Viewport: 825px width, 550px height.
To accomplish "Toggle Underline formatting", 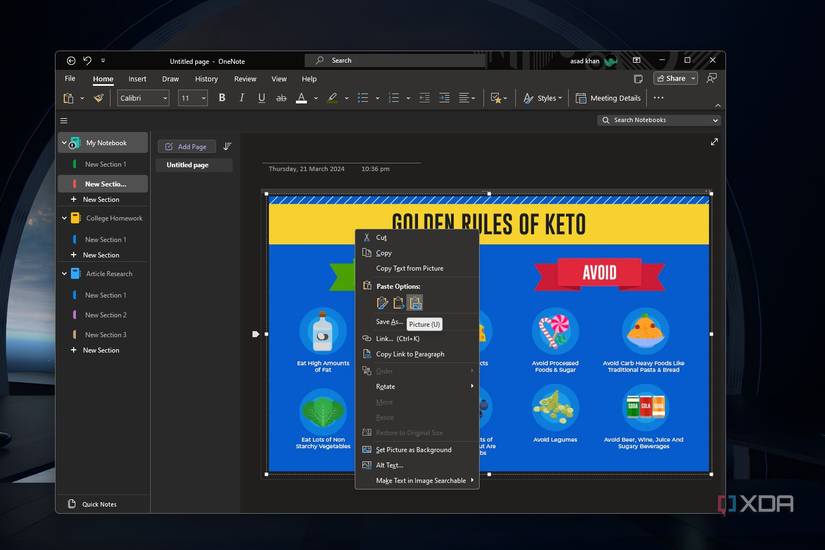I will pyautogui.click(x=261, y=98).
